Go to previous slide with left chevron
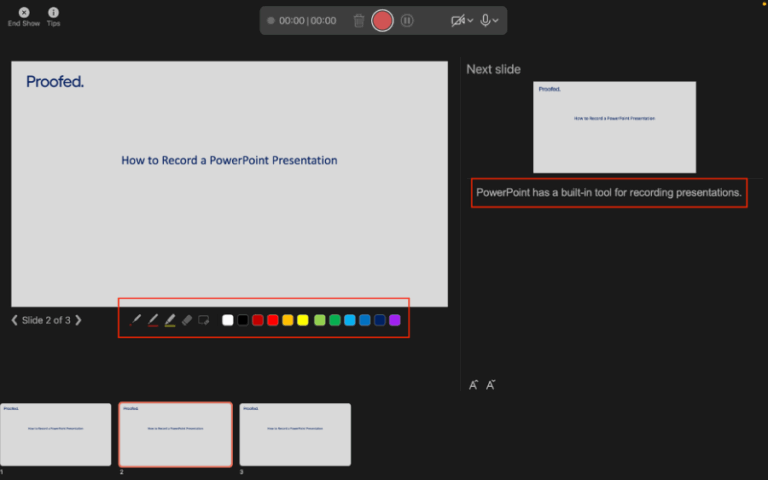Image resolution: width=768 pixels, height=480 pixels. [14, 320]
